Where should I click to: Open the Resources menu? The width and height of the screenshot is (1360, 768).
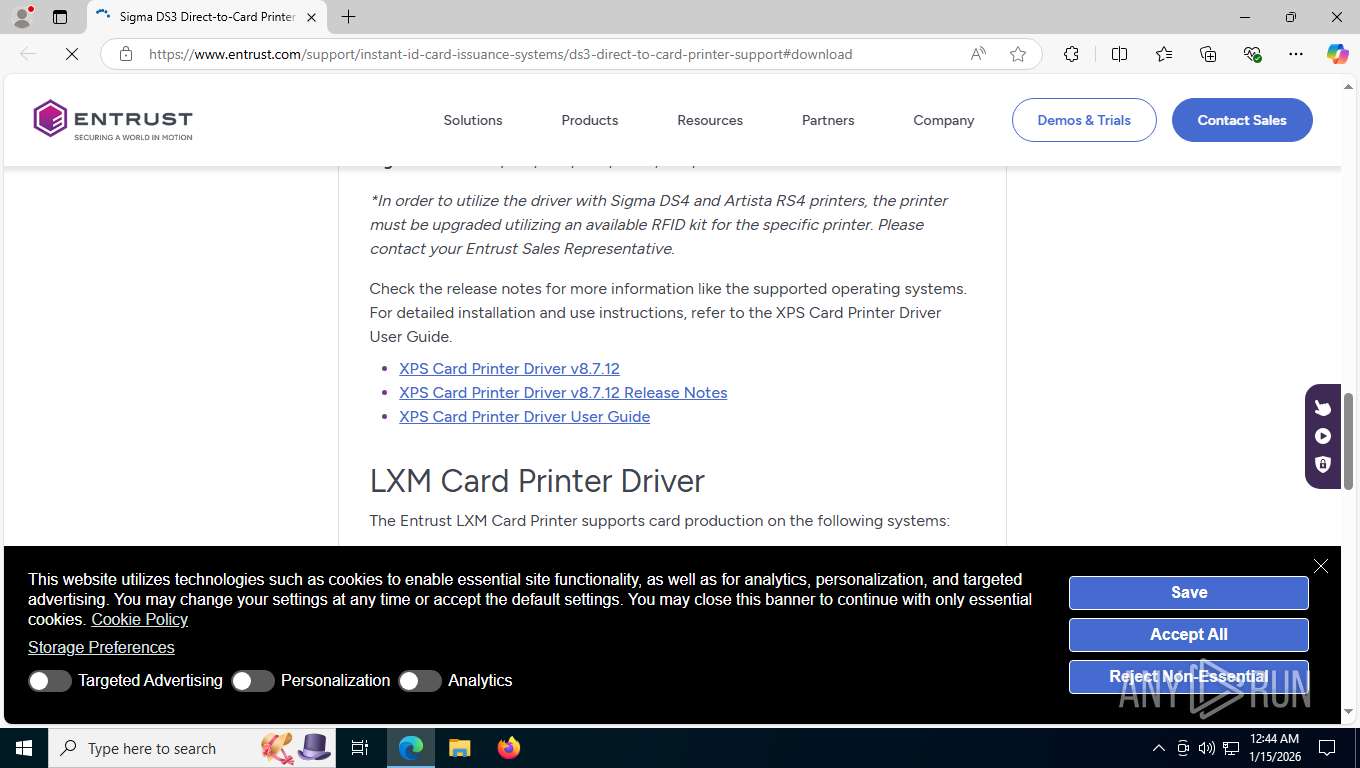click(710, 120)
